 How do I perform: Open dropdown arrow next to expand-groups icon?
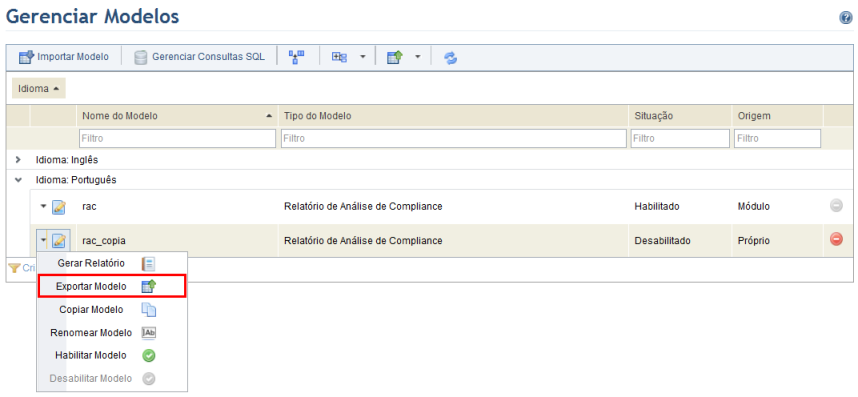click(362, 57)
